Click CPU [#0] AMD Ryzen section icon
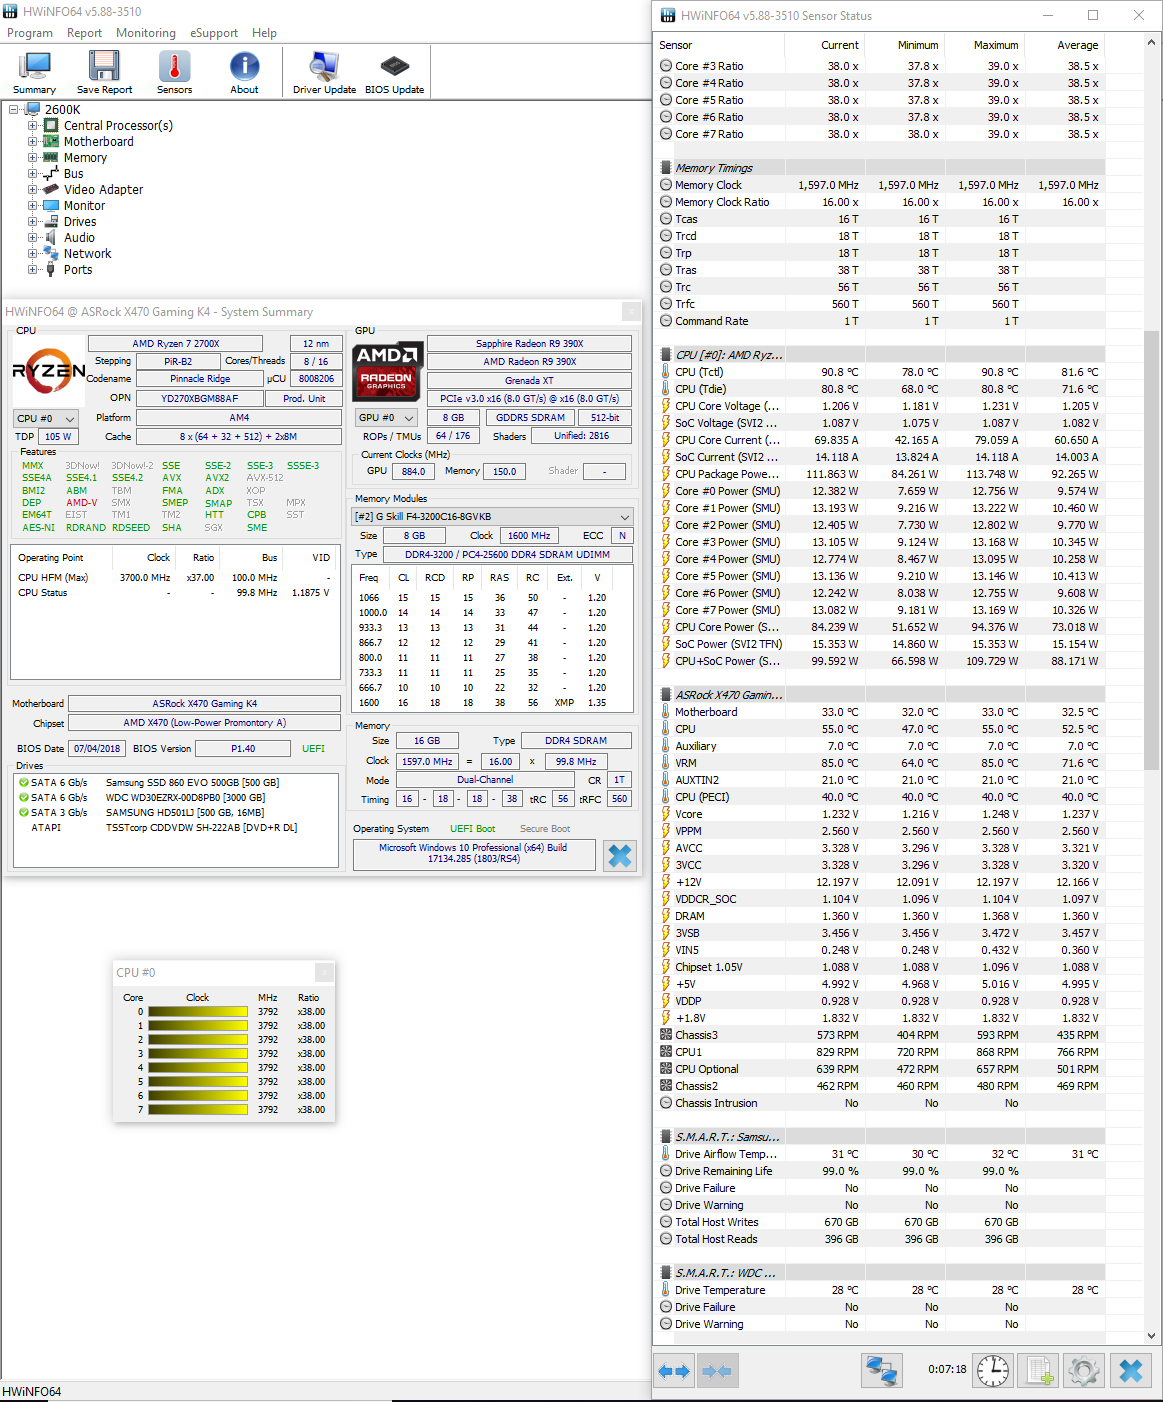Viewport: 1163px width, 1402px height. (x=666, y=355)
